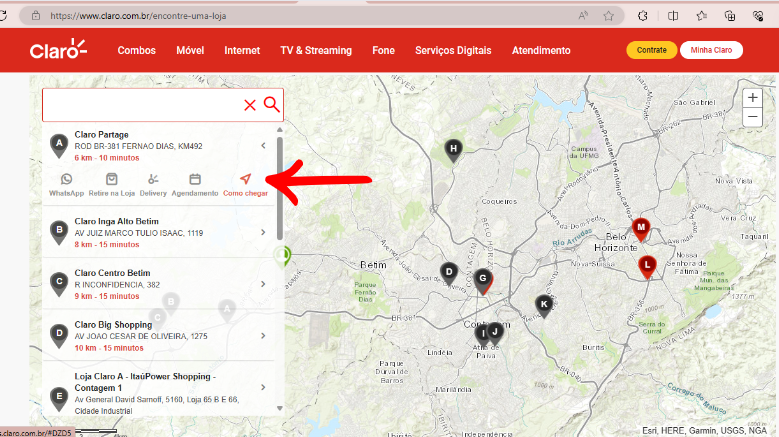Screen dimensions: 779x437
Task: Click '6 km - 10 minutos' distance
Action: [107, 158]
